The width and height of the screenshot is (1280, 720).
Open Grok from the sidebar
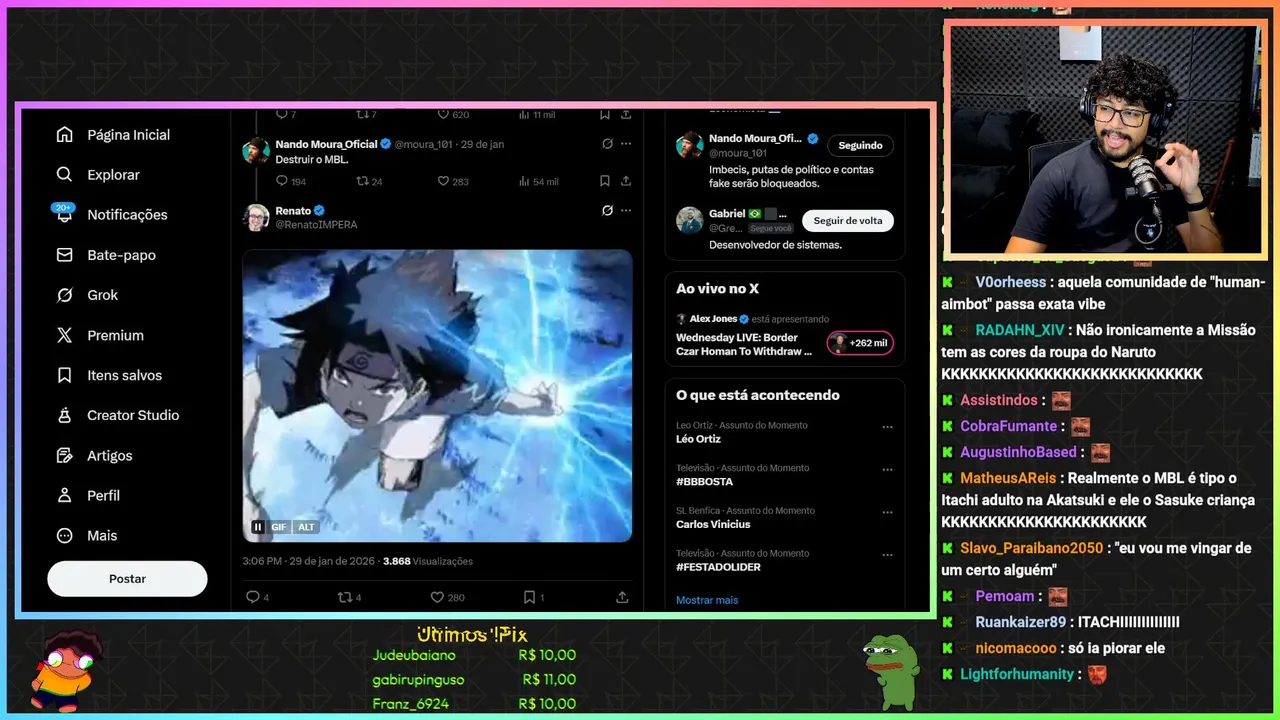tap(87, 295)
